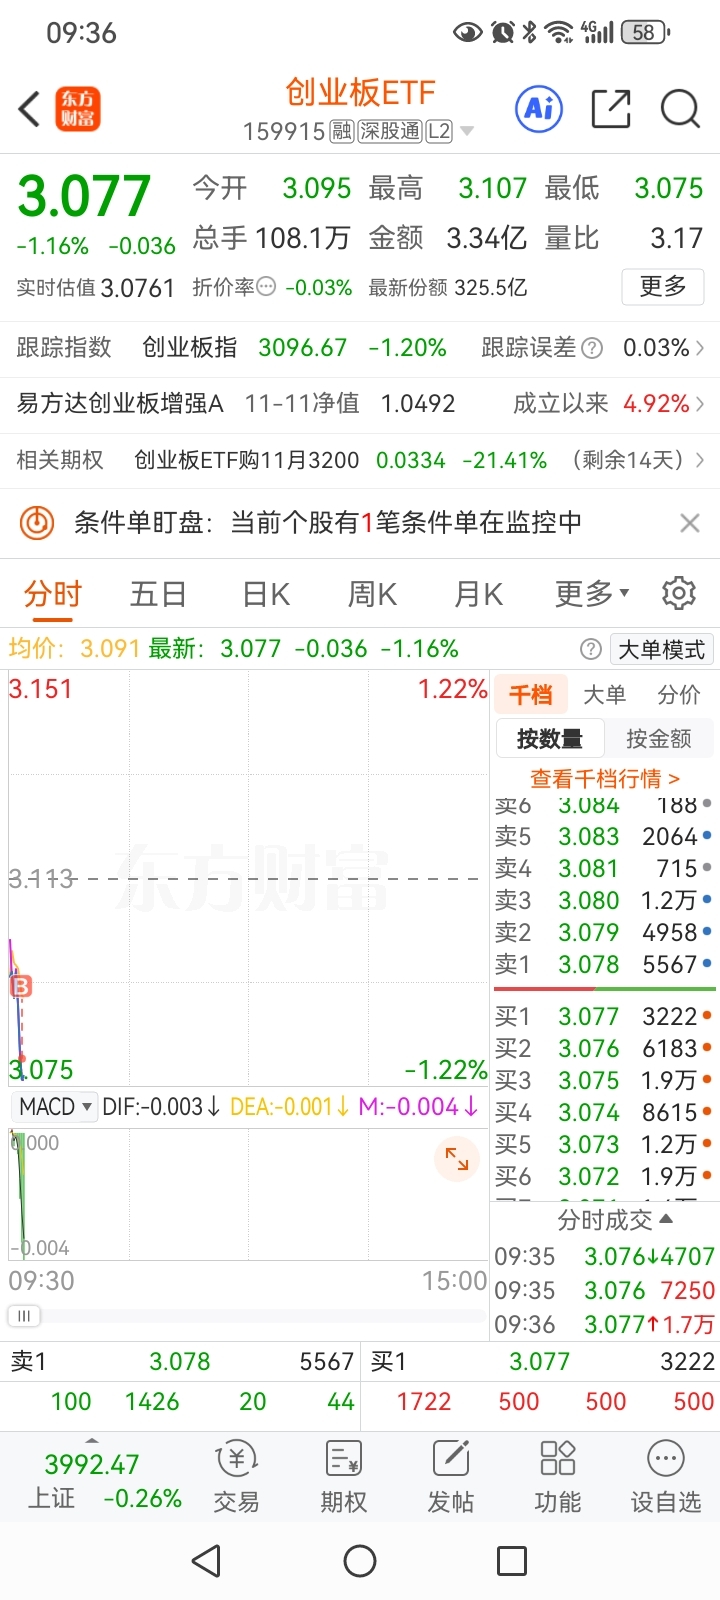Share the page via the export icon

(x=611, y=109)
